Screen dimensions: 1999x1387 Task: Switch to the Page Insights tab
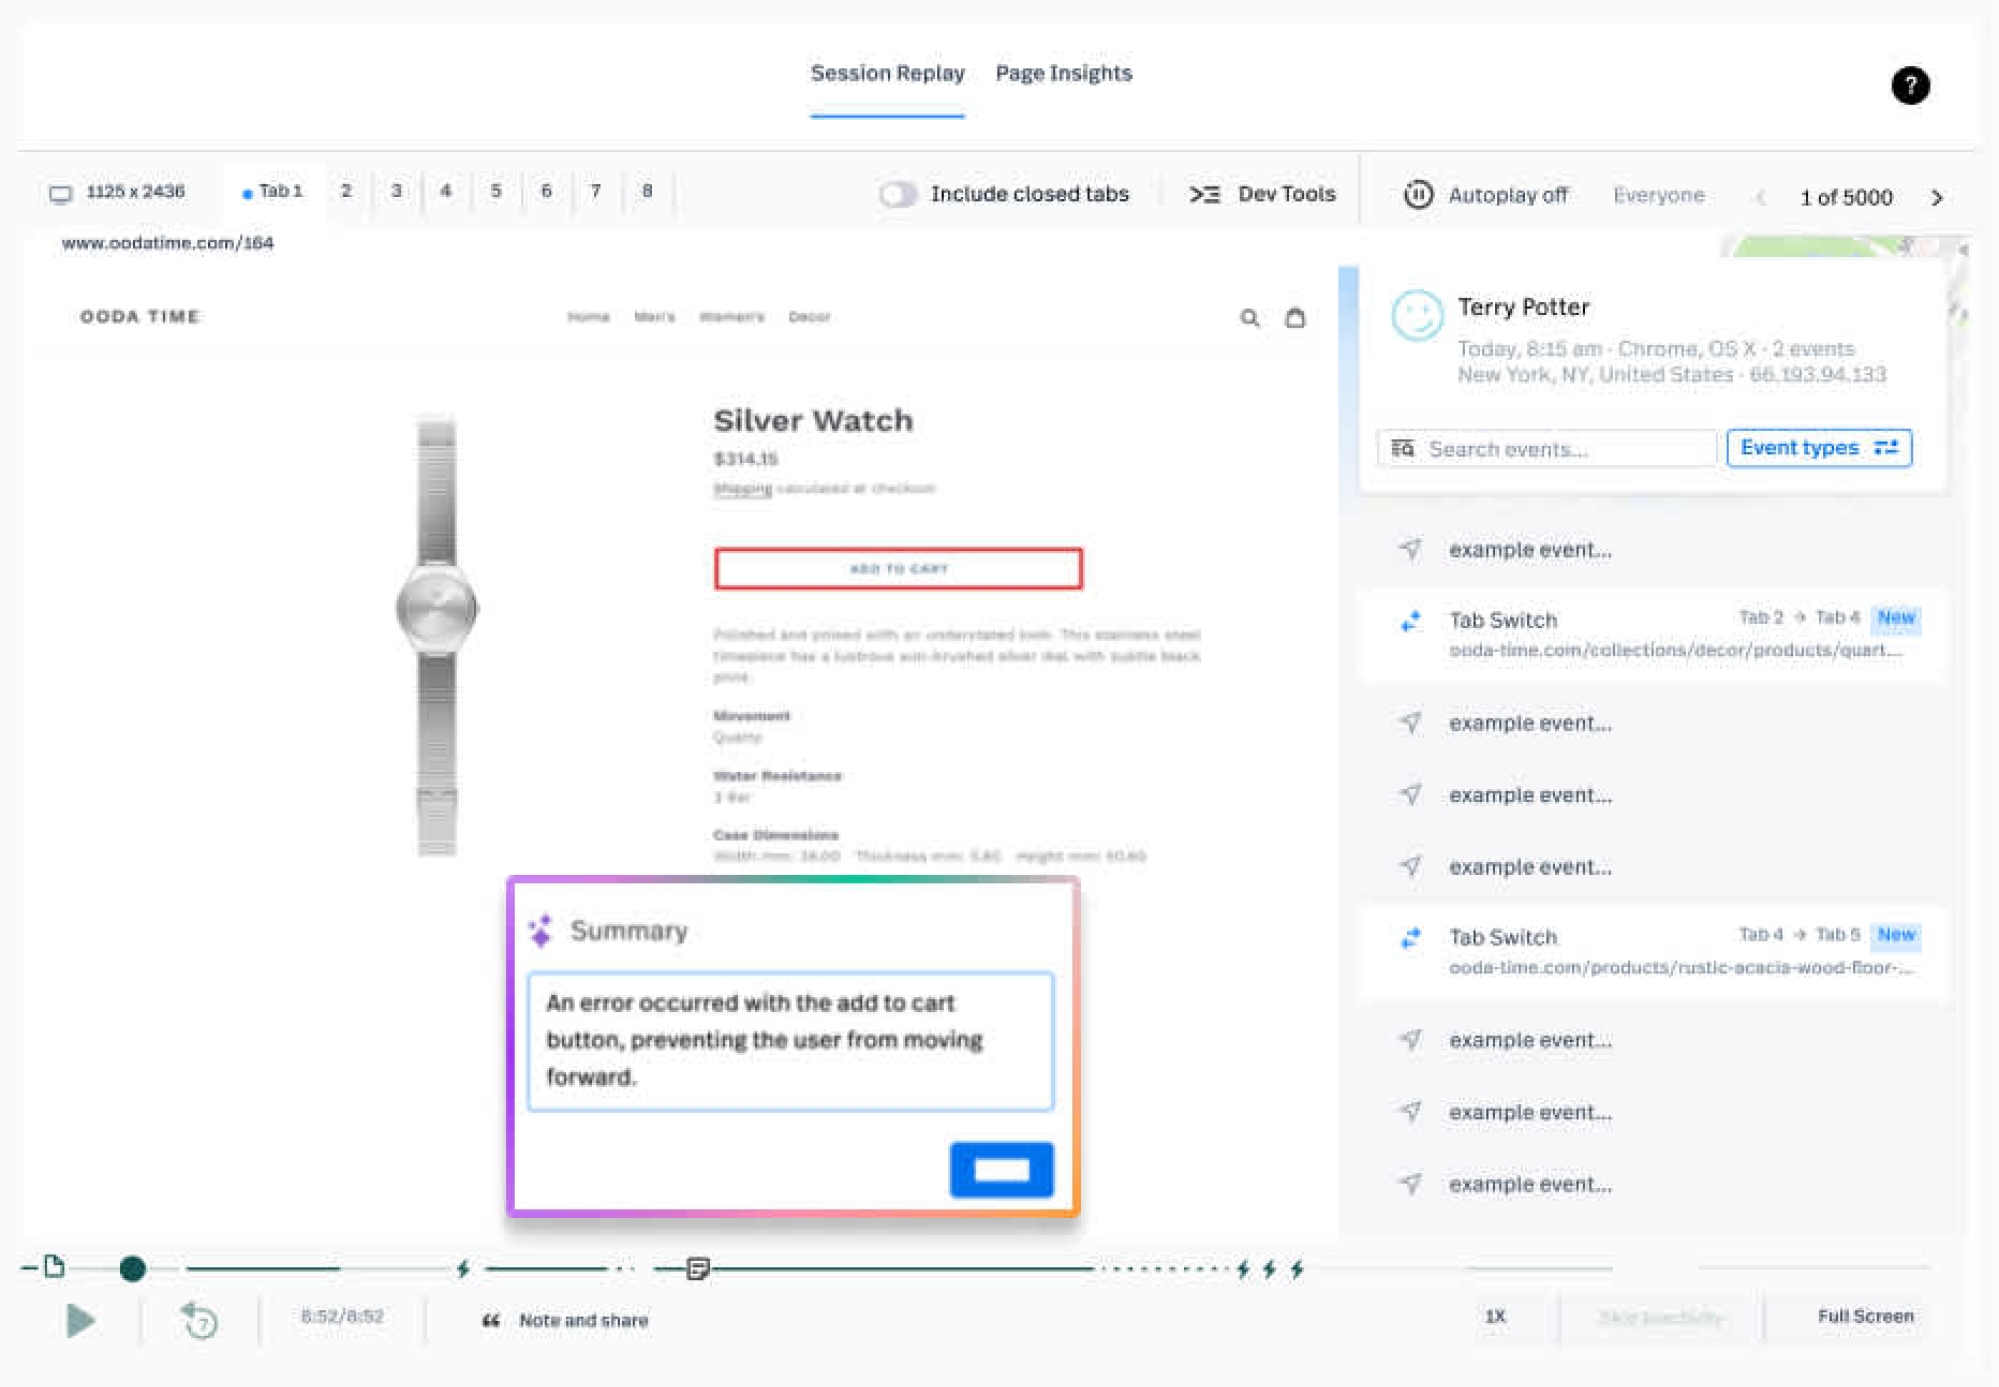click(x=1063, y=73)
